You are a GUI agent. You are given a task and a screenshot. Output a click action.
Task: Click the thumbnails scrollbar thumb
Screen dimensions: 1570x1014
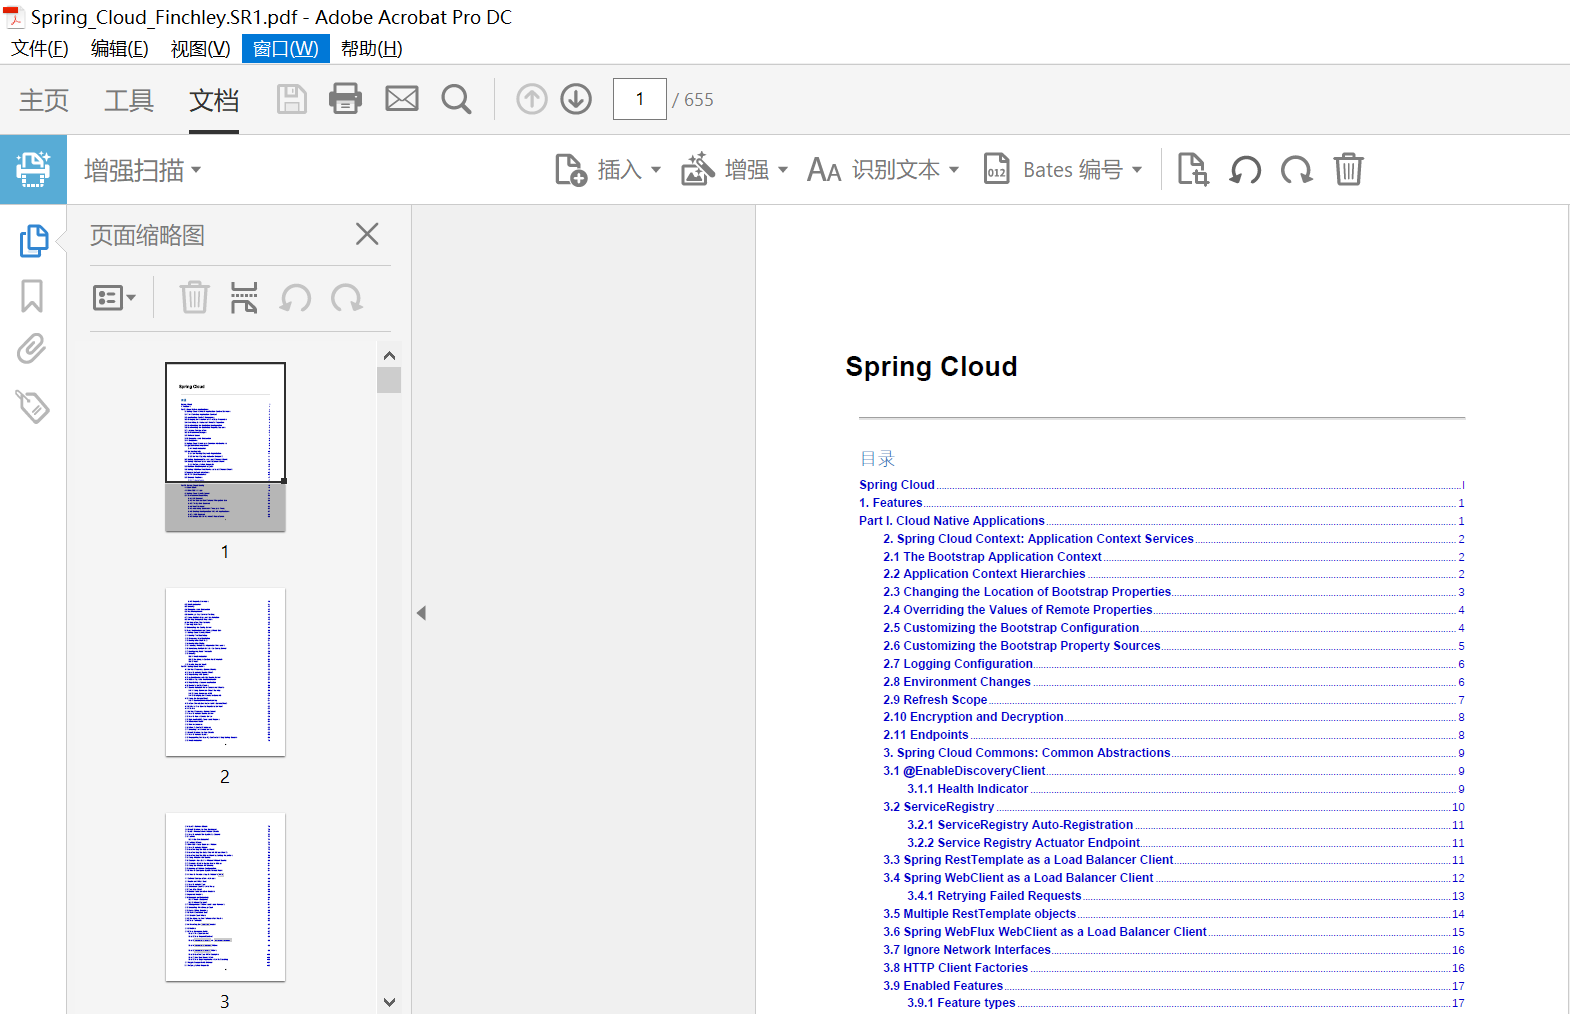click(x=389, y=380)
